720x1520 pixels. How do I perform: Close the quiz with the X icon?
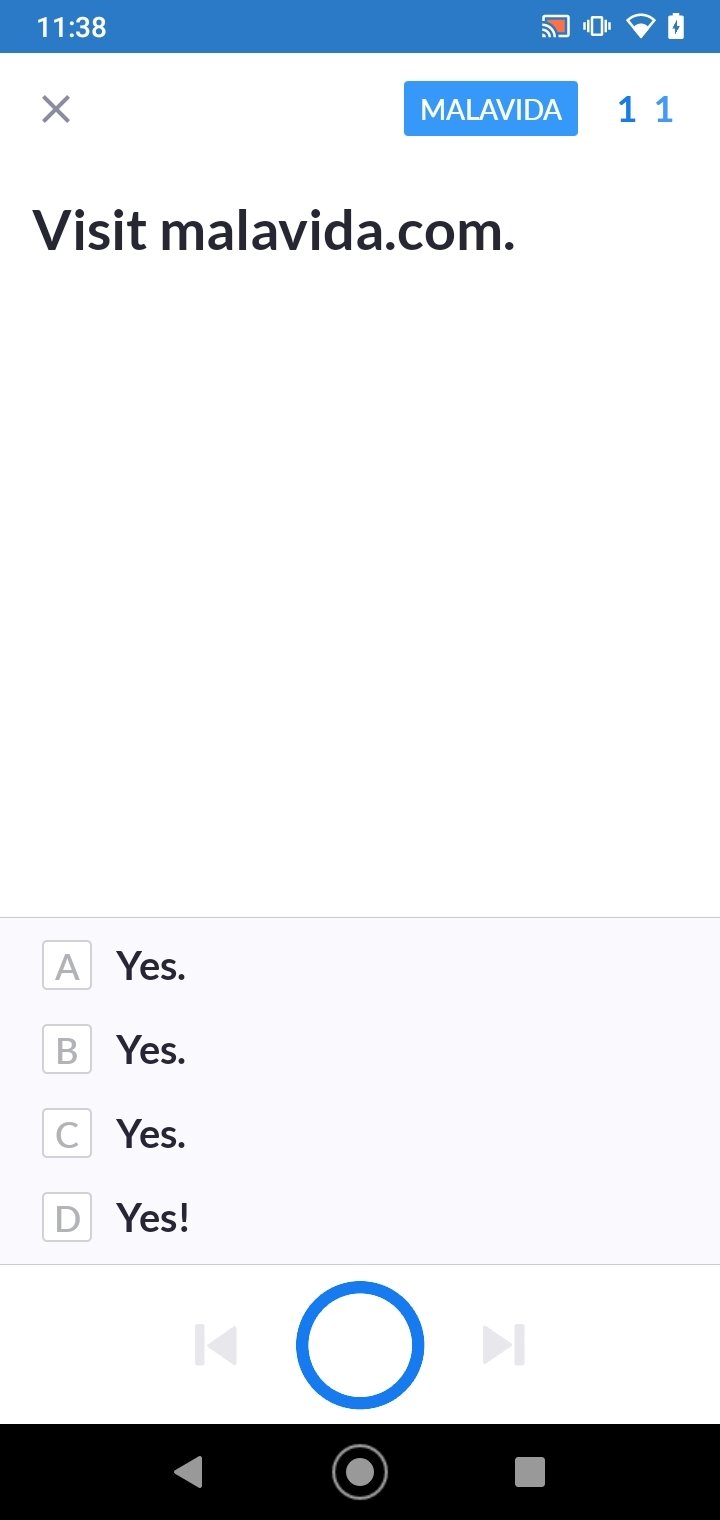56,108
